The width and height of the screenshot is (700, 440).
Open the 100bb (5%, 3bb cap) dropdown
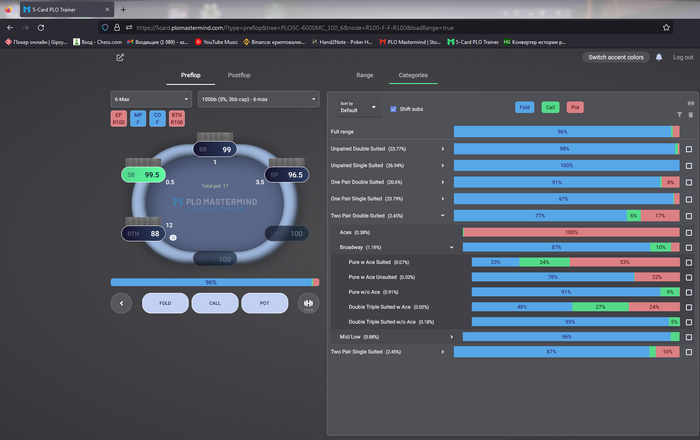(x=258, y=99)
